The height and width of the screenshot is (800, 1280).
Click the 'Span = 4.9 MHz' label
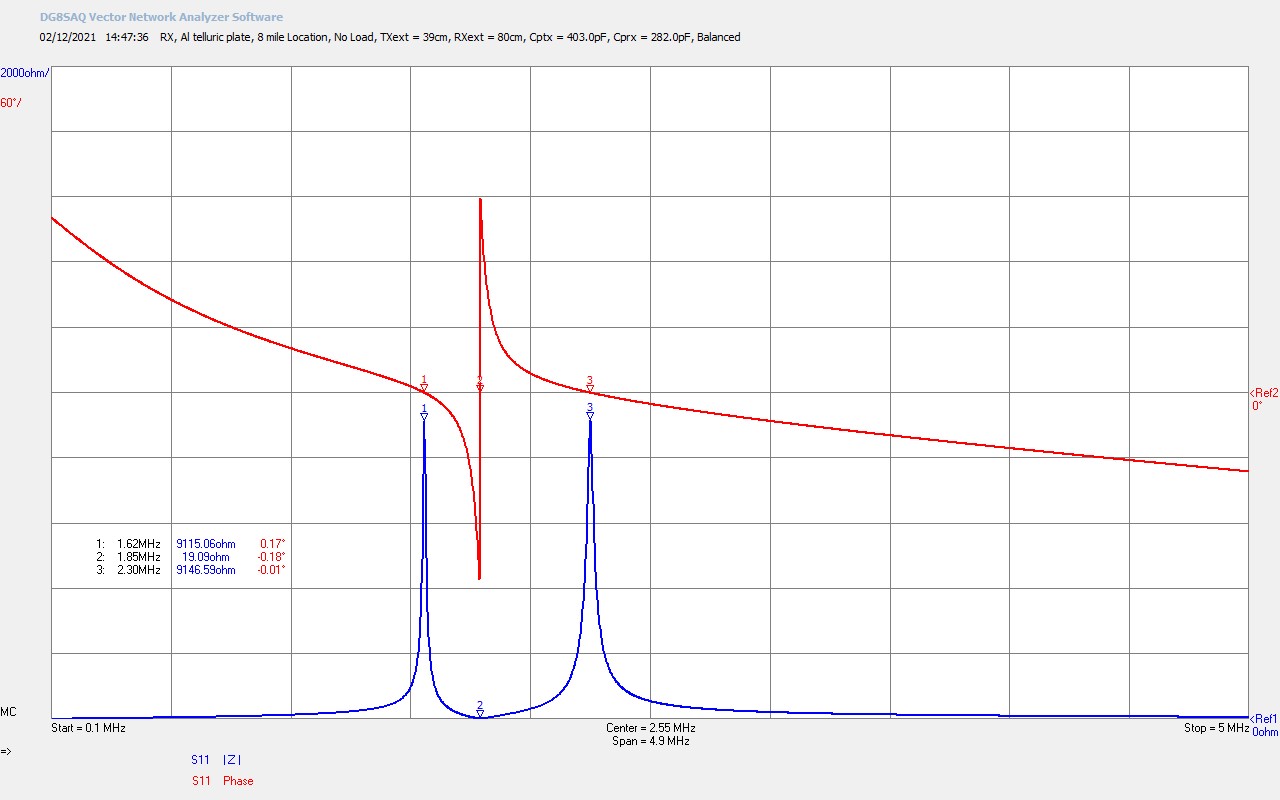pos(650,741)
